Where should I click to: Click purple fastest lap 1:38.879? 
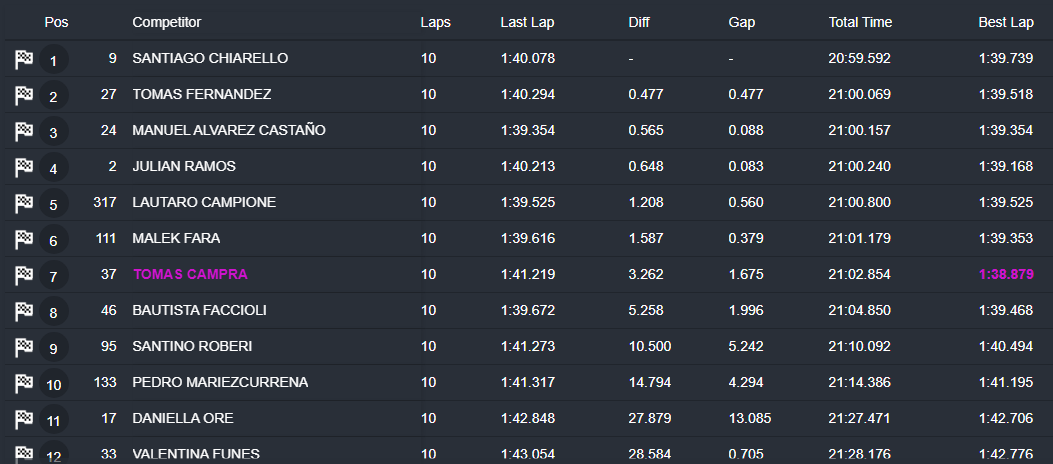[1006, 274]
